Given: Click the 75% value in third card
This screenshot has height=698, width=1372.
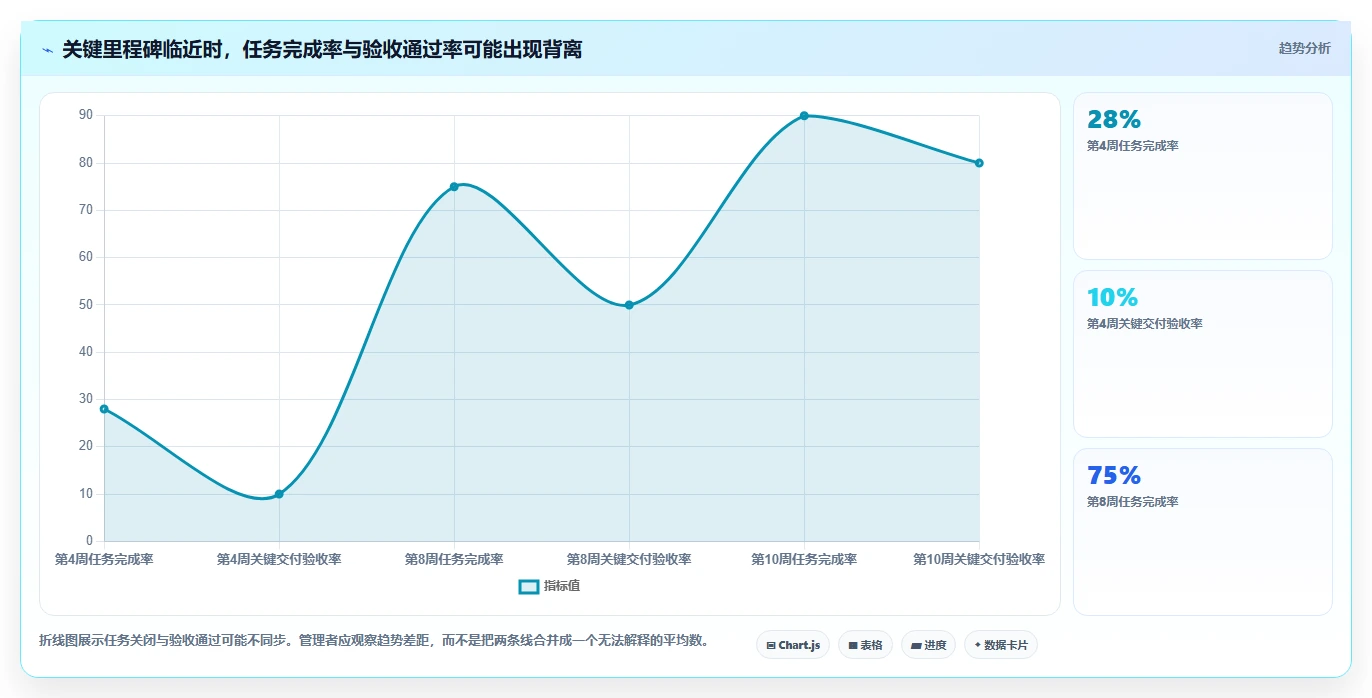Looking at the screenshot, I should [1114, 476].
